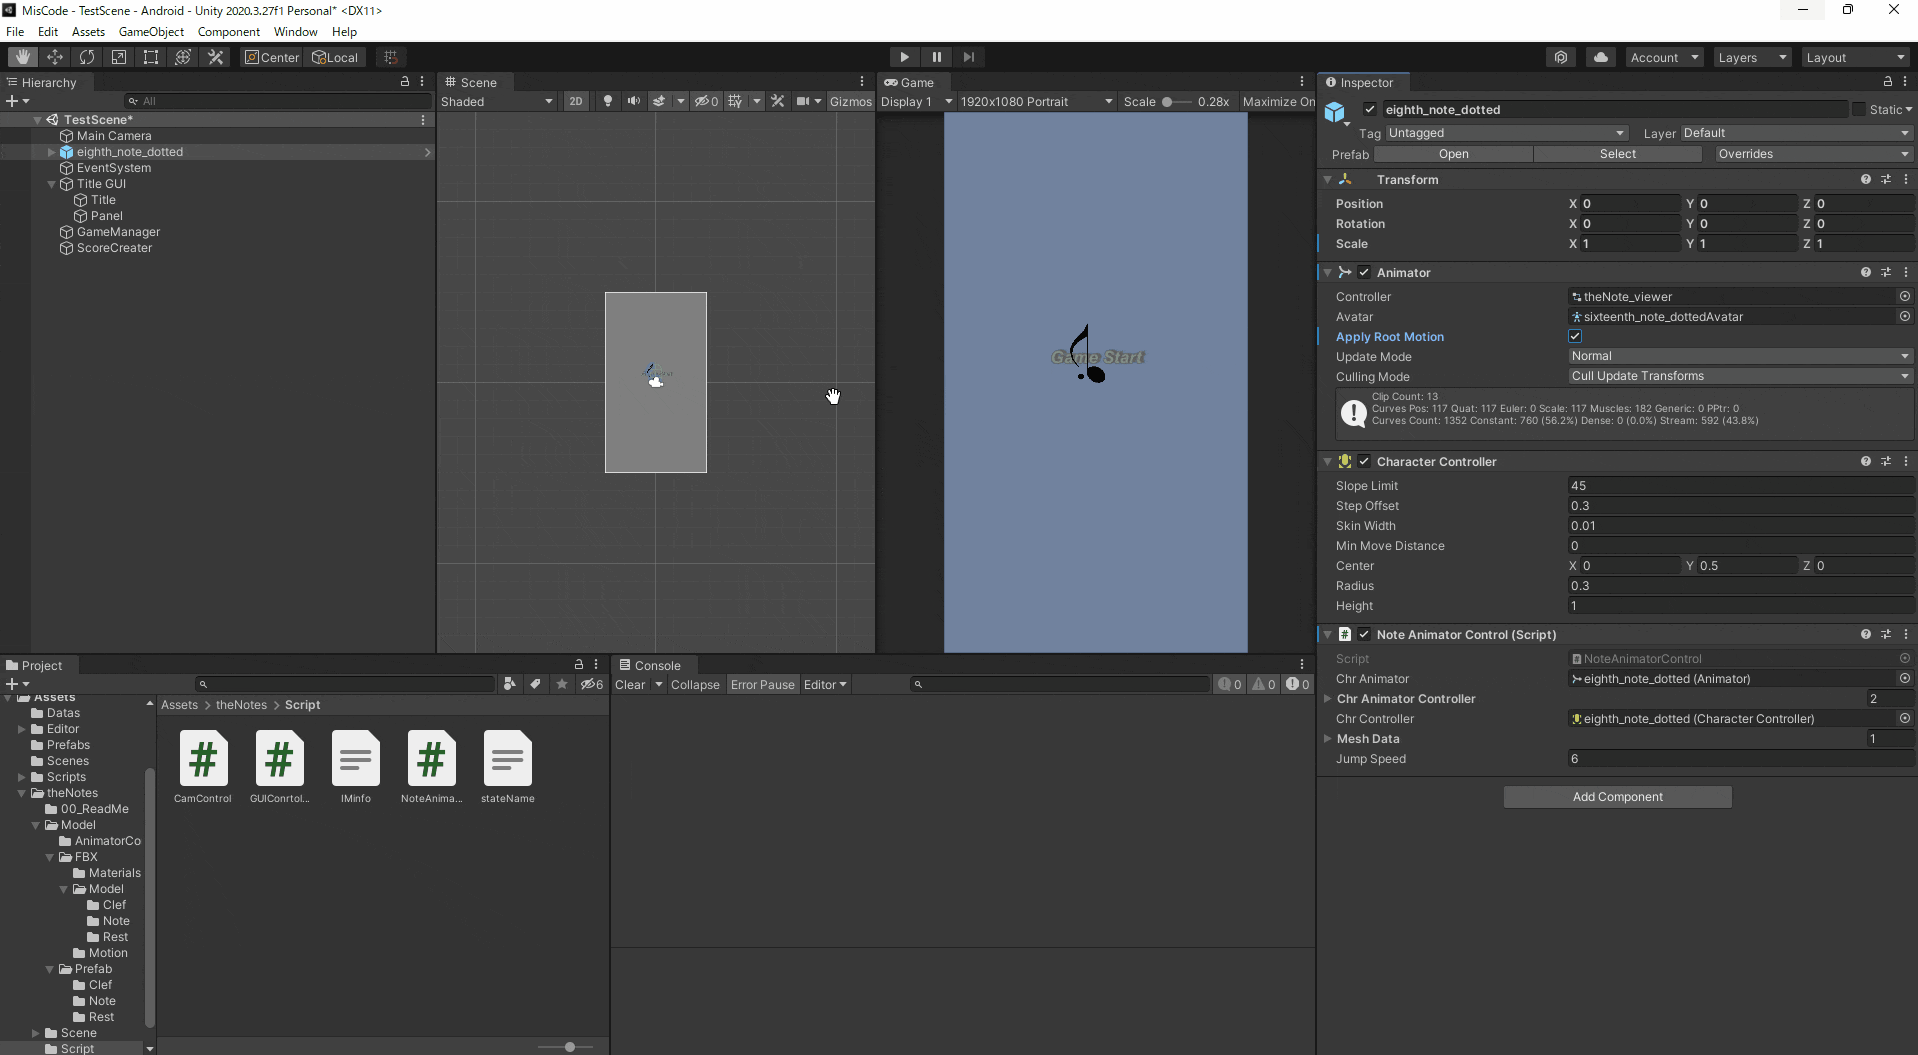Open the Layers dropdown
This screenshot has height=1055, width=1918.
pos(1752,57)
